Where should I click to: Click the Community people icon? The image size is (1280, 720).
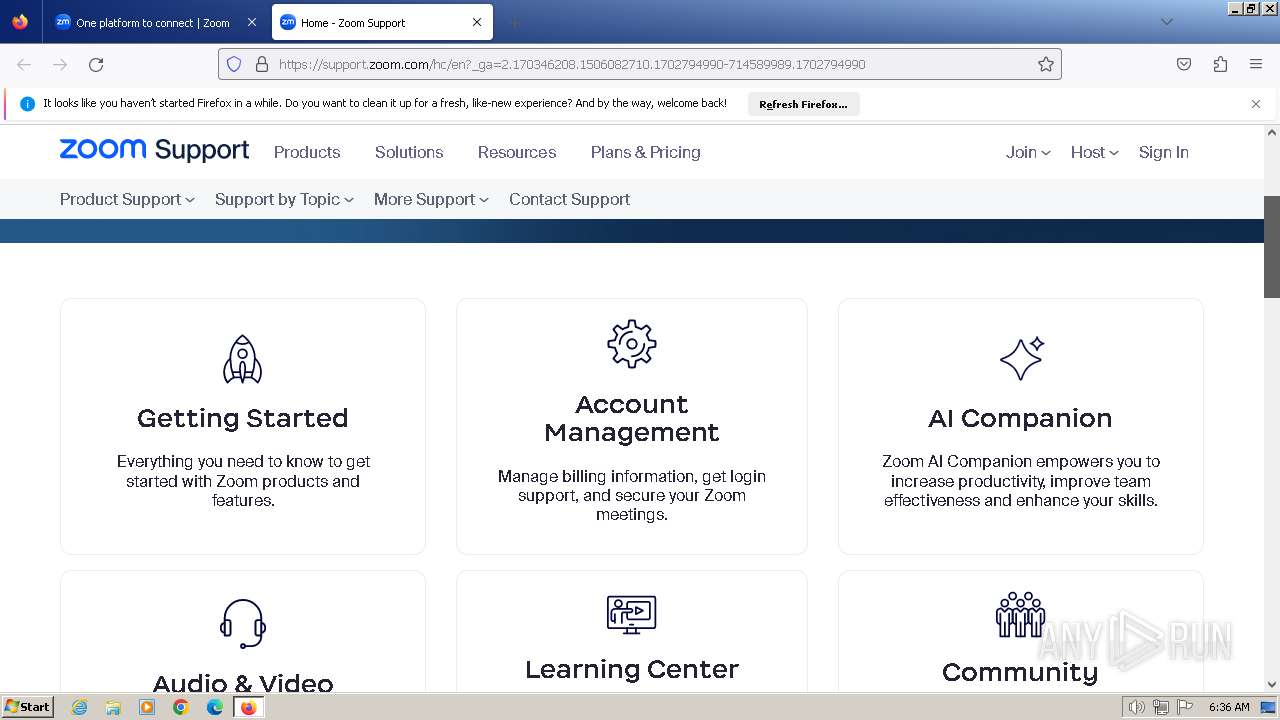1020,614
